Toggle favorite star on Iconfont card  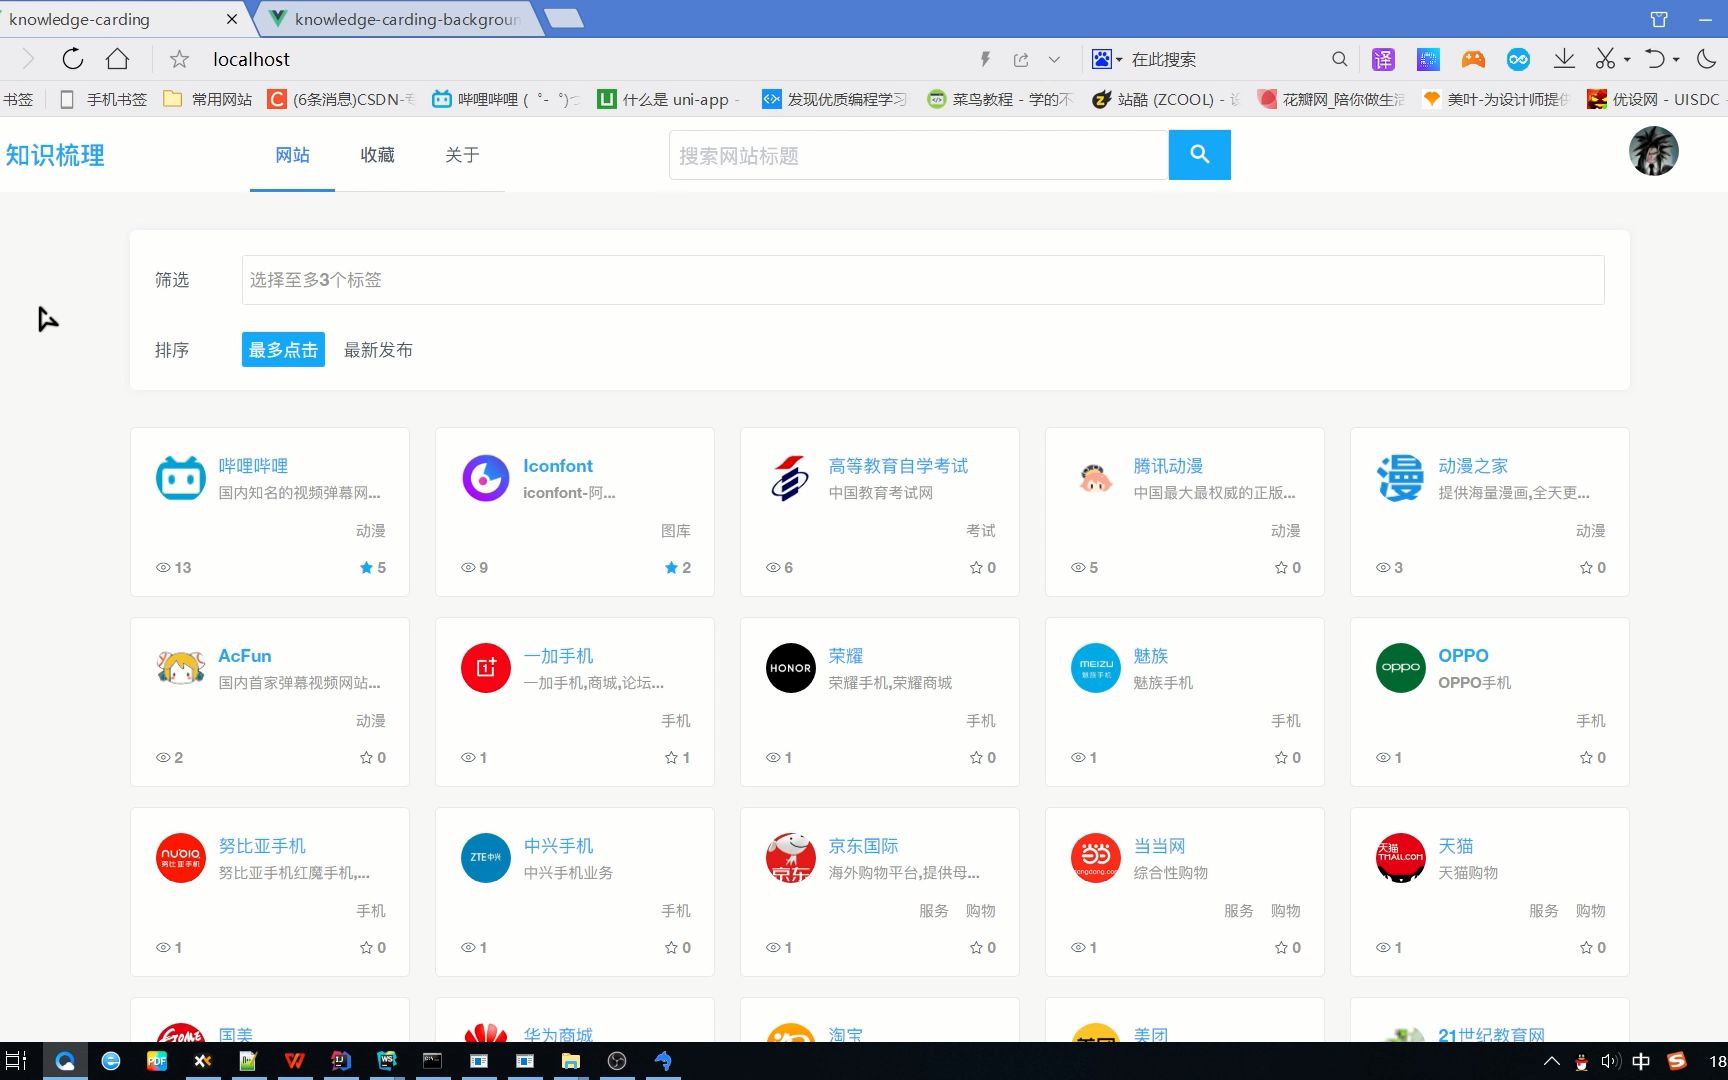[x=671, y=567]
